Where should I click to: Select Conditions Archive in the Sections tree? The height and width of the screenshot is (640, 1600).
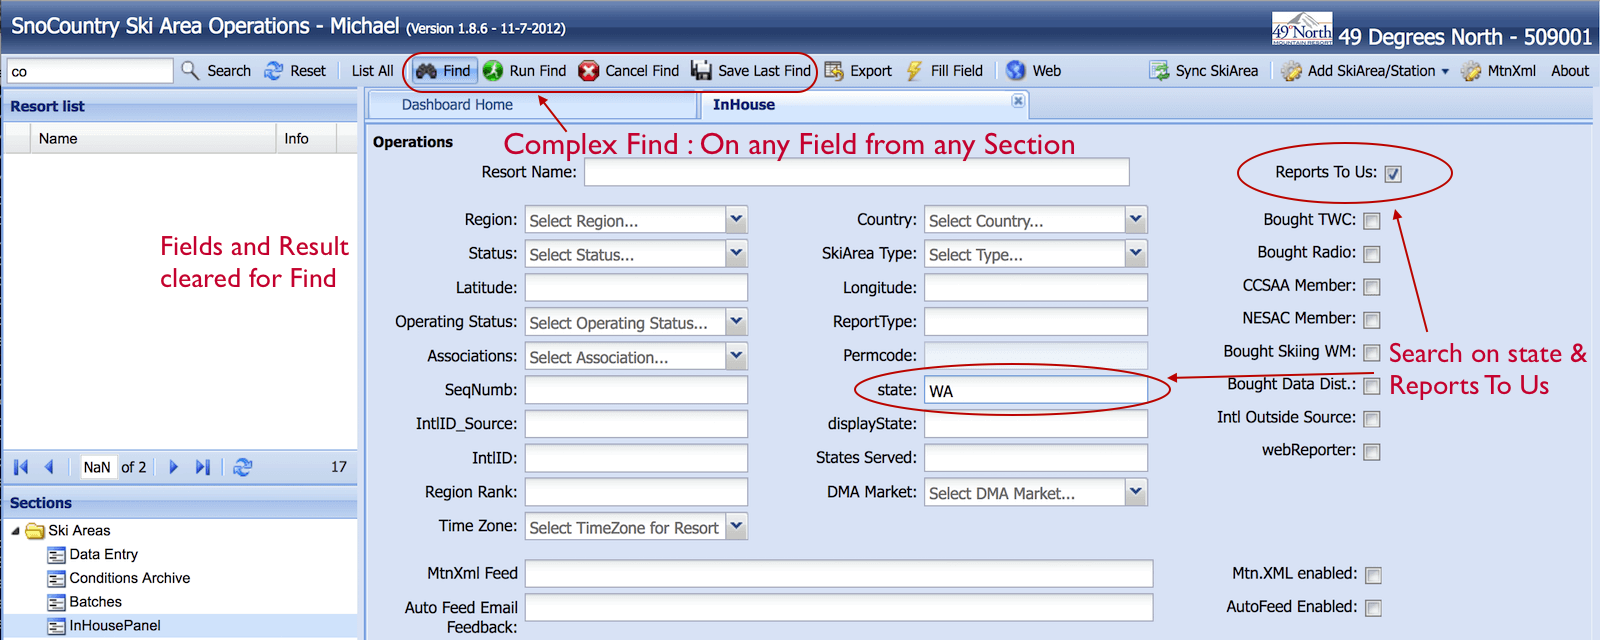tap(129, 578)
